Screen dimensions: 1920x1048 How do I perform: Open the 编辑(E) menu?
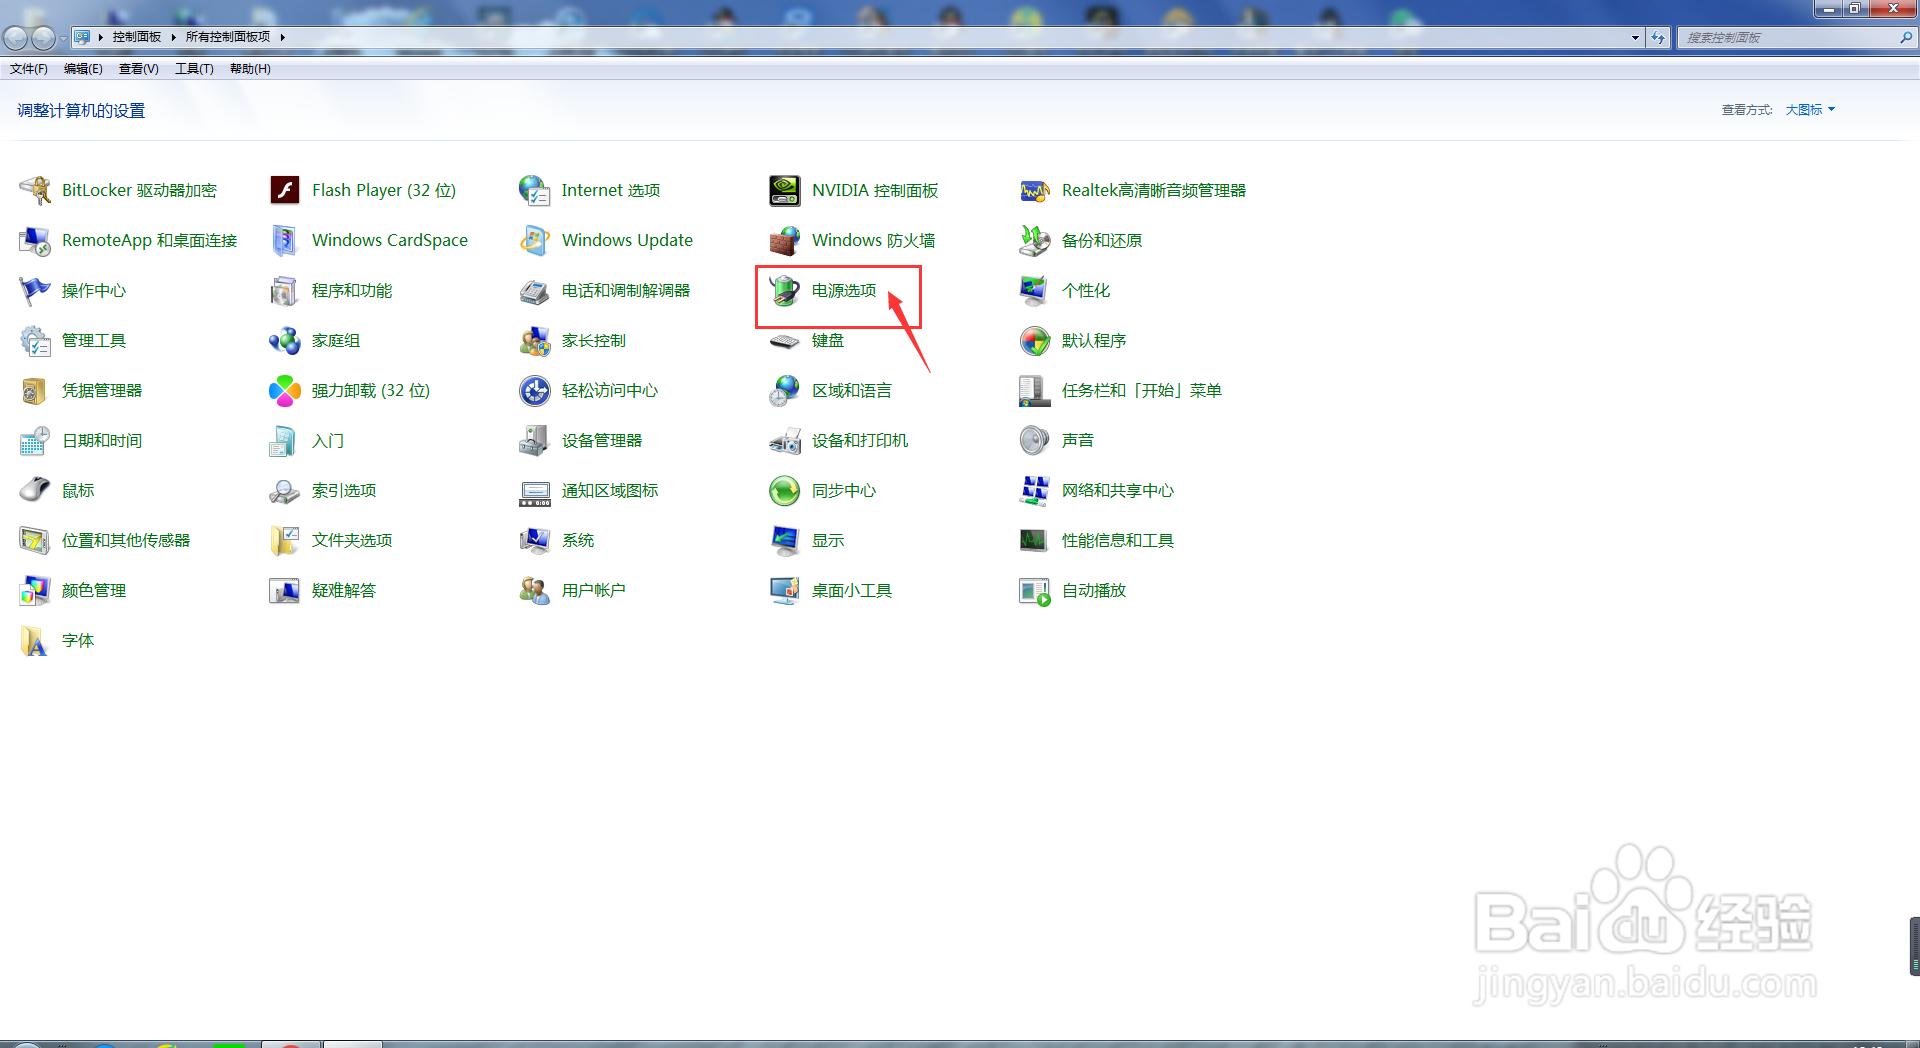pos(83,69)
